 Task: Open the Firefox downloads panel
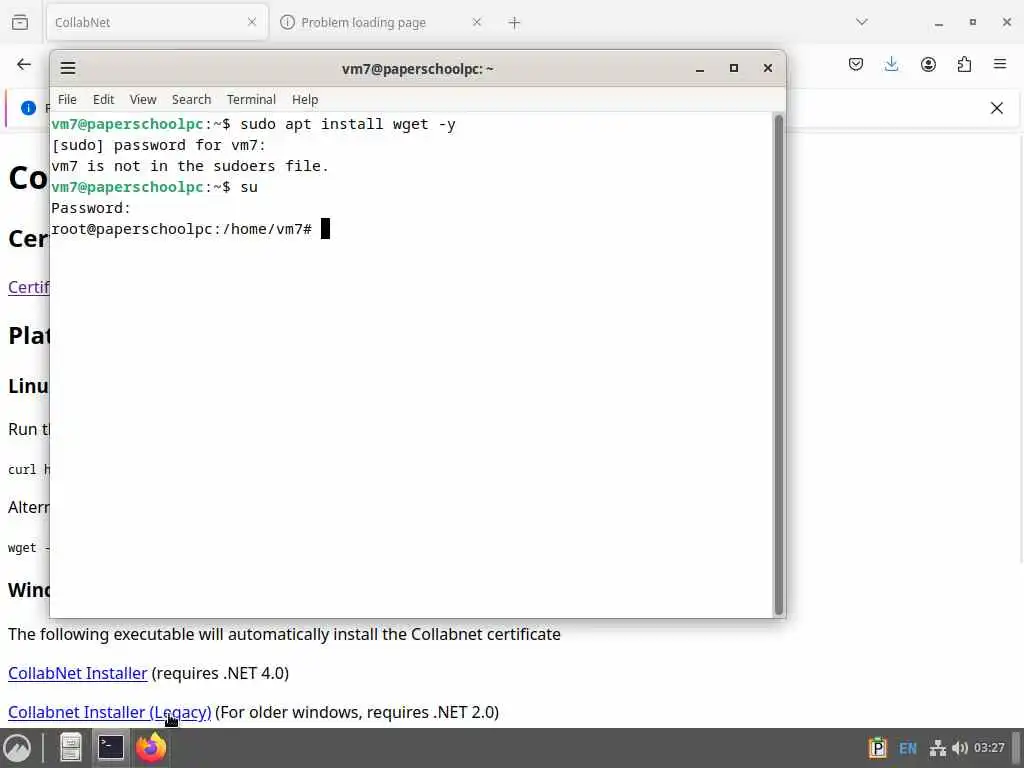click(891, 64)
